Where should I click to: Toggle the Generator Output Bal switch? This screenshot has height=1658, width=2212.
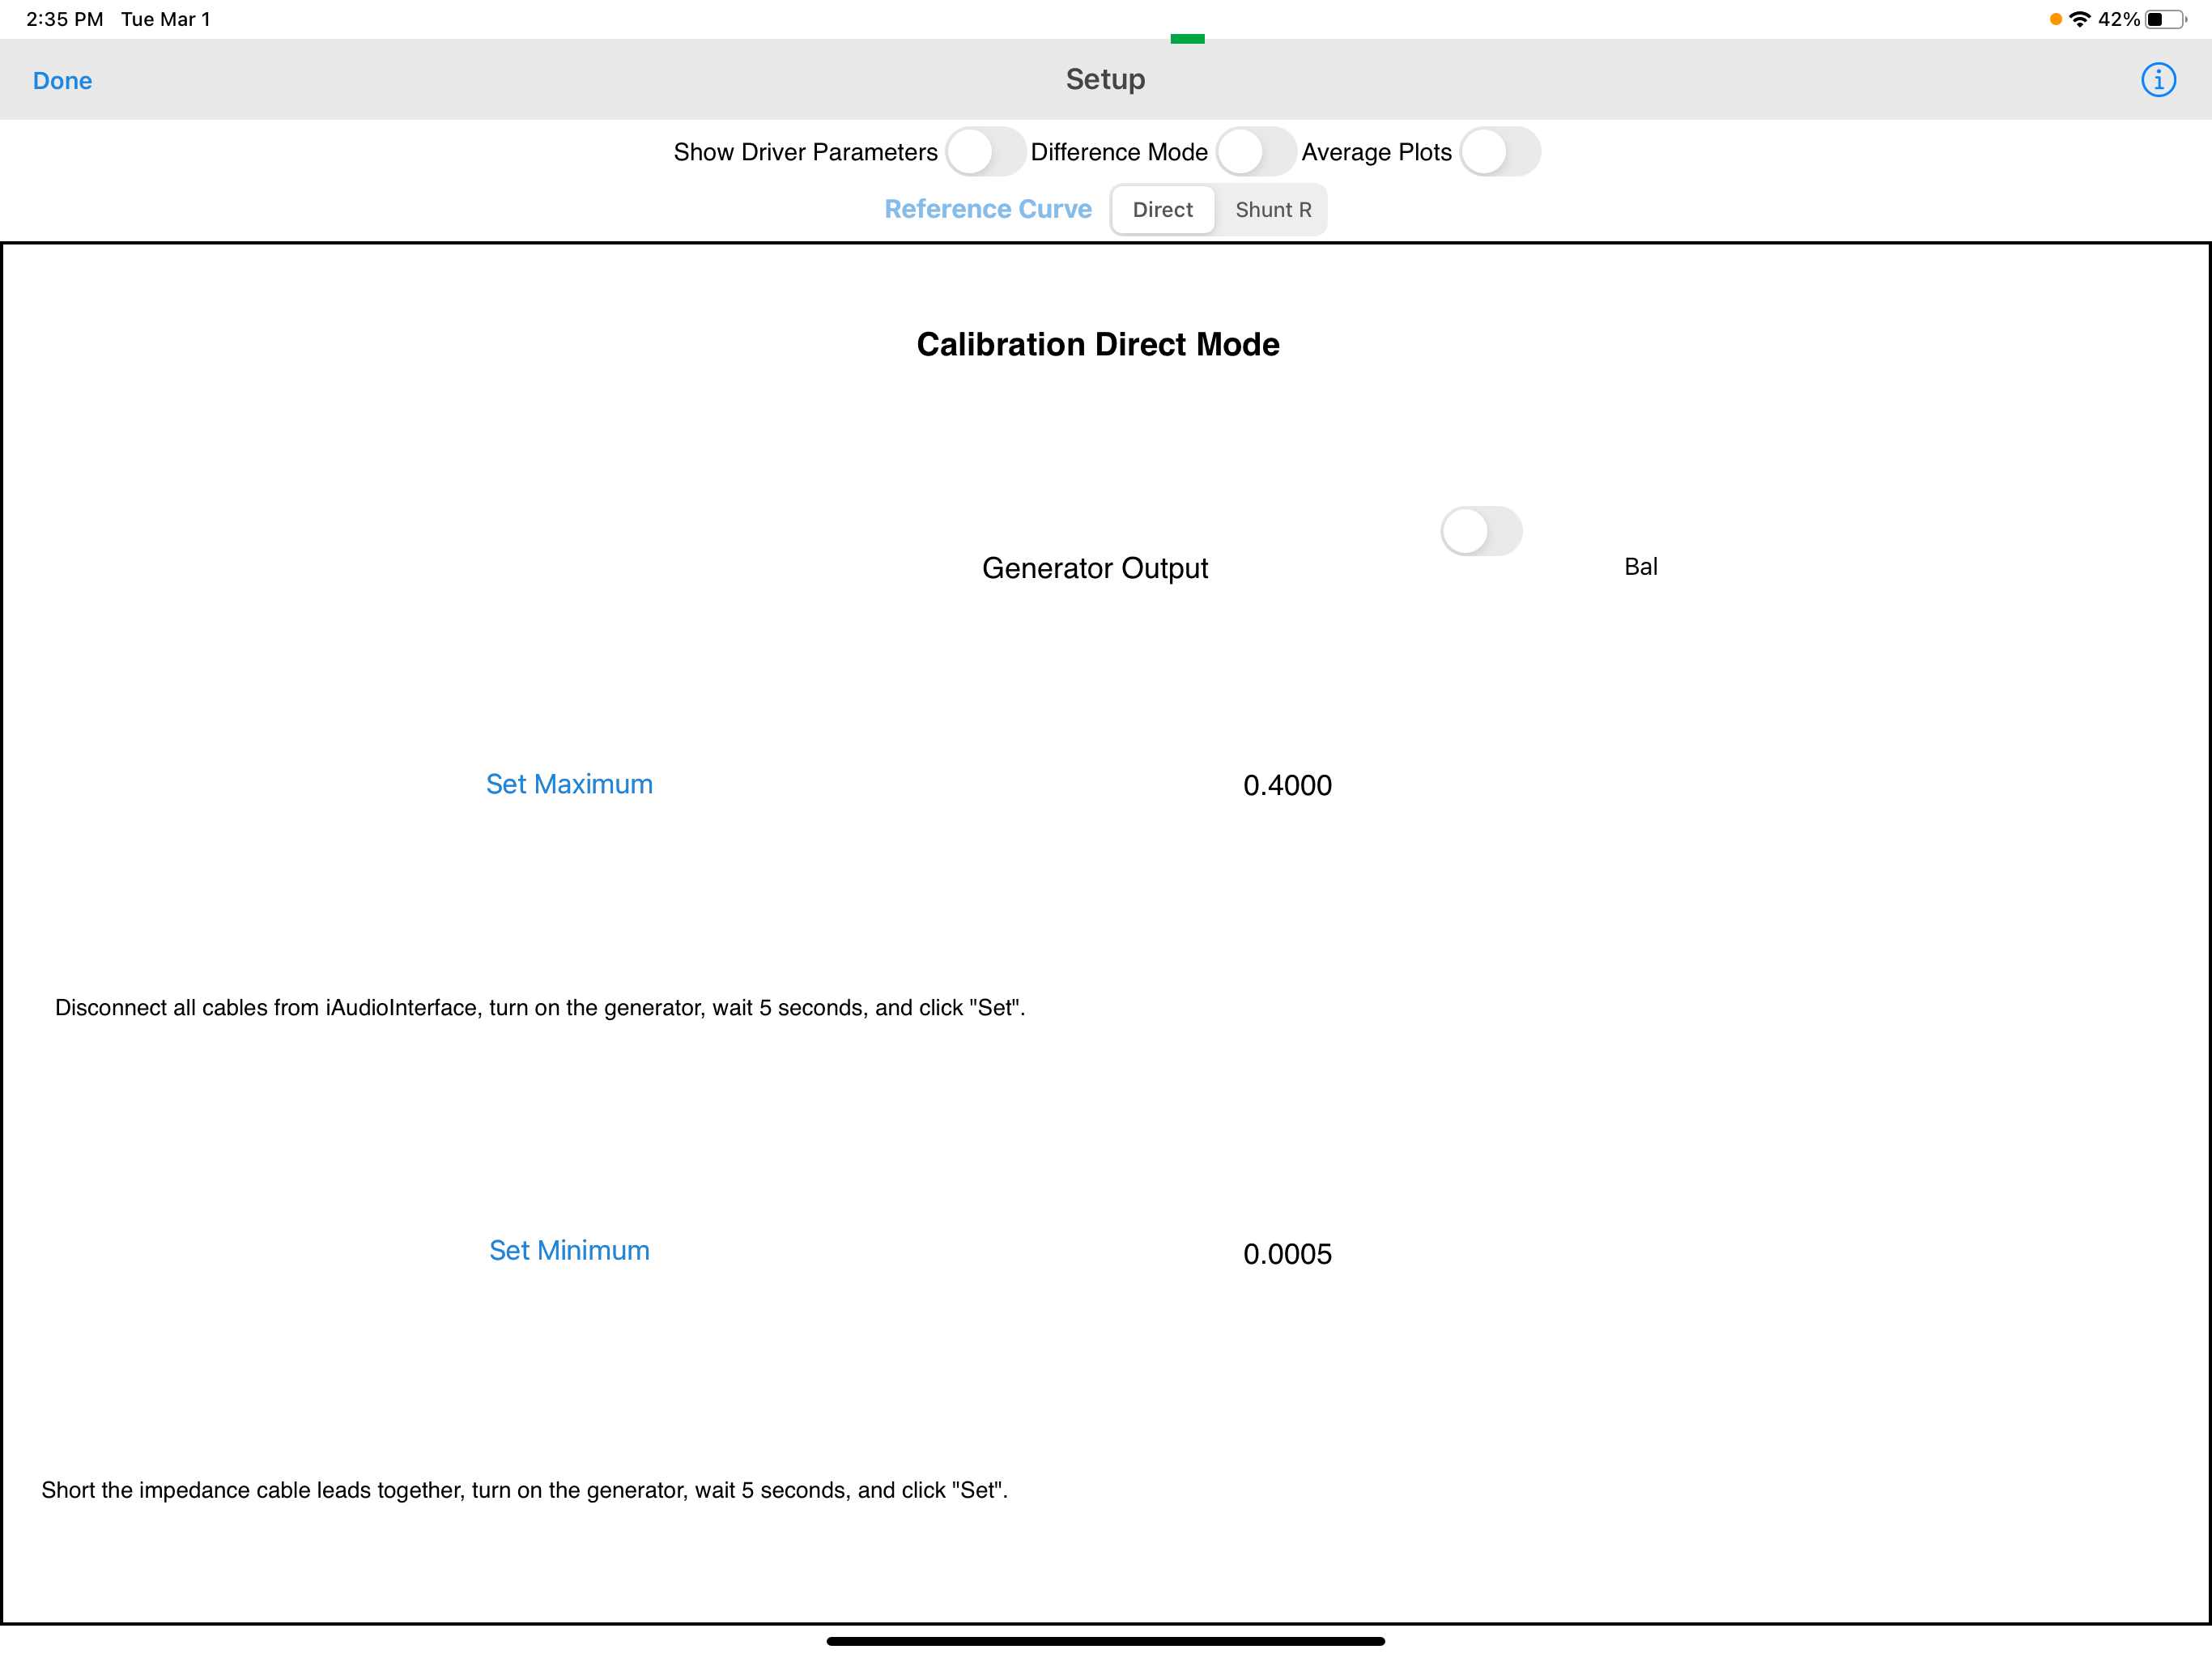1481,531
